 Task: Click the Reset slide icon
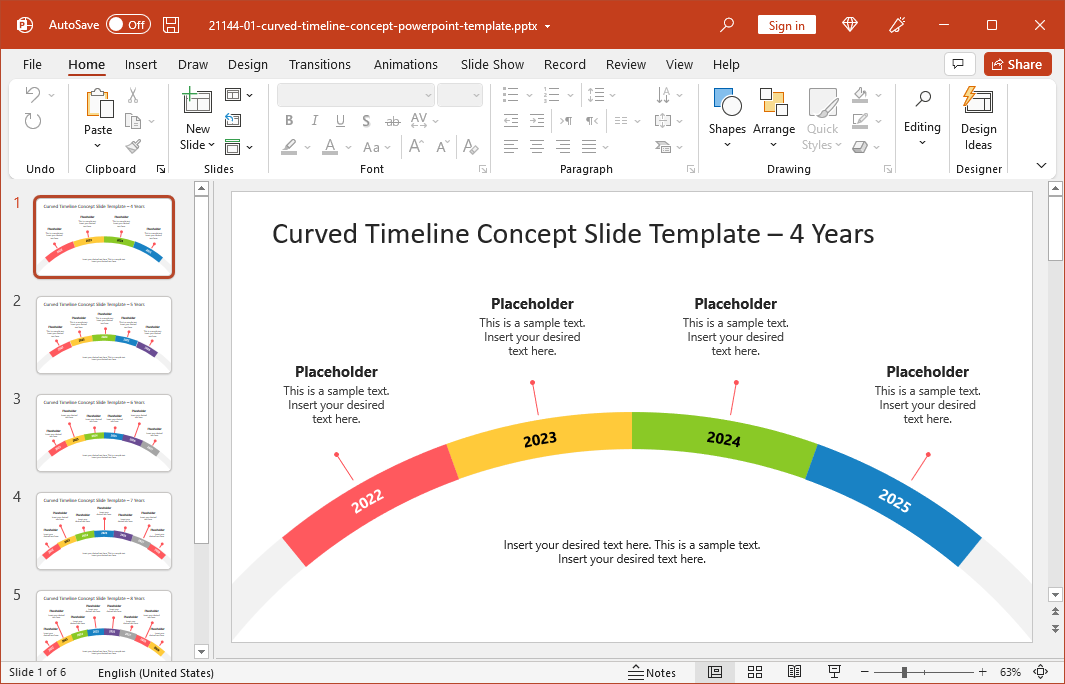pyautogui.click(x=233, y=120)
